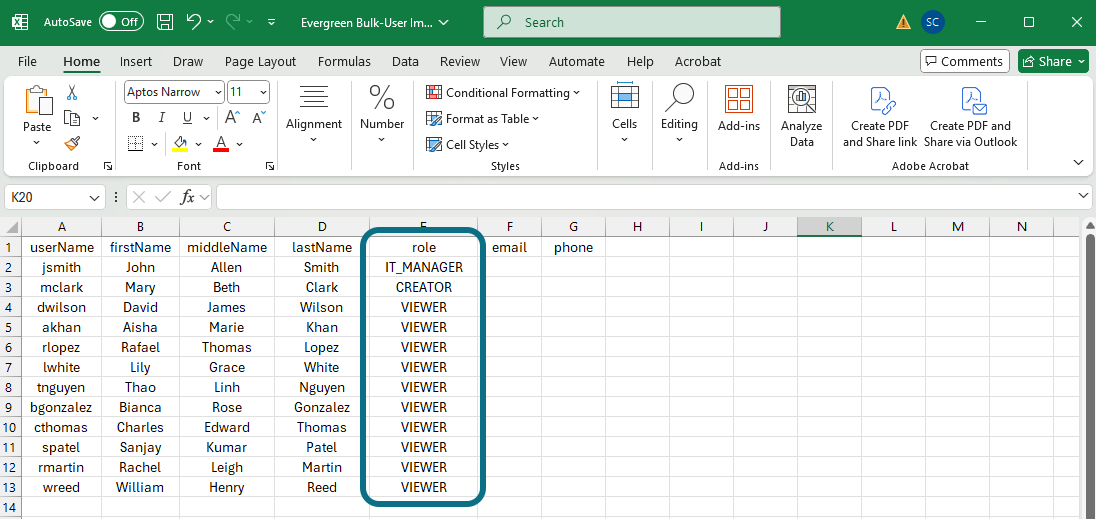Click the Search box
The height and width of the screenshot is (519, 1096).
(x=632, y=22)
